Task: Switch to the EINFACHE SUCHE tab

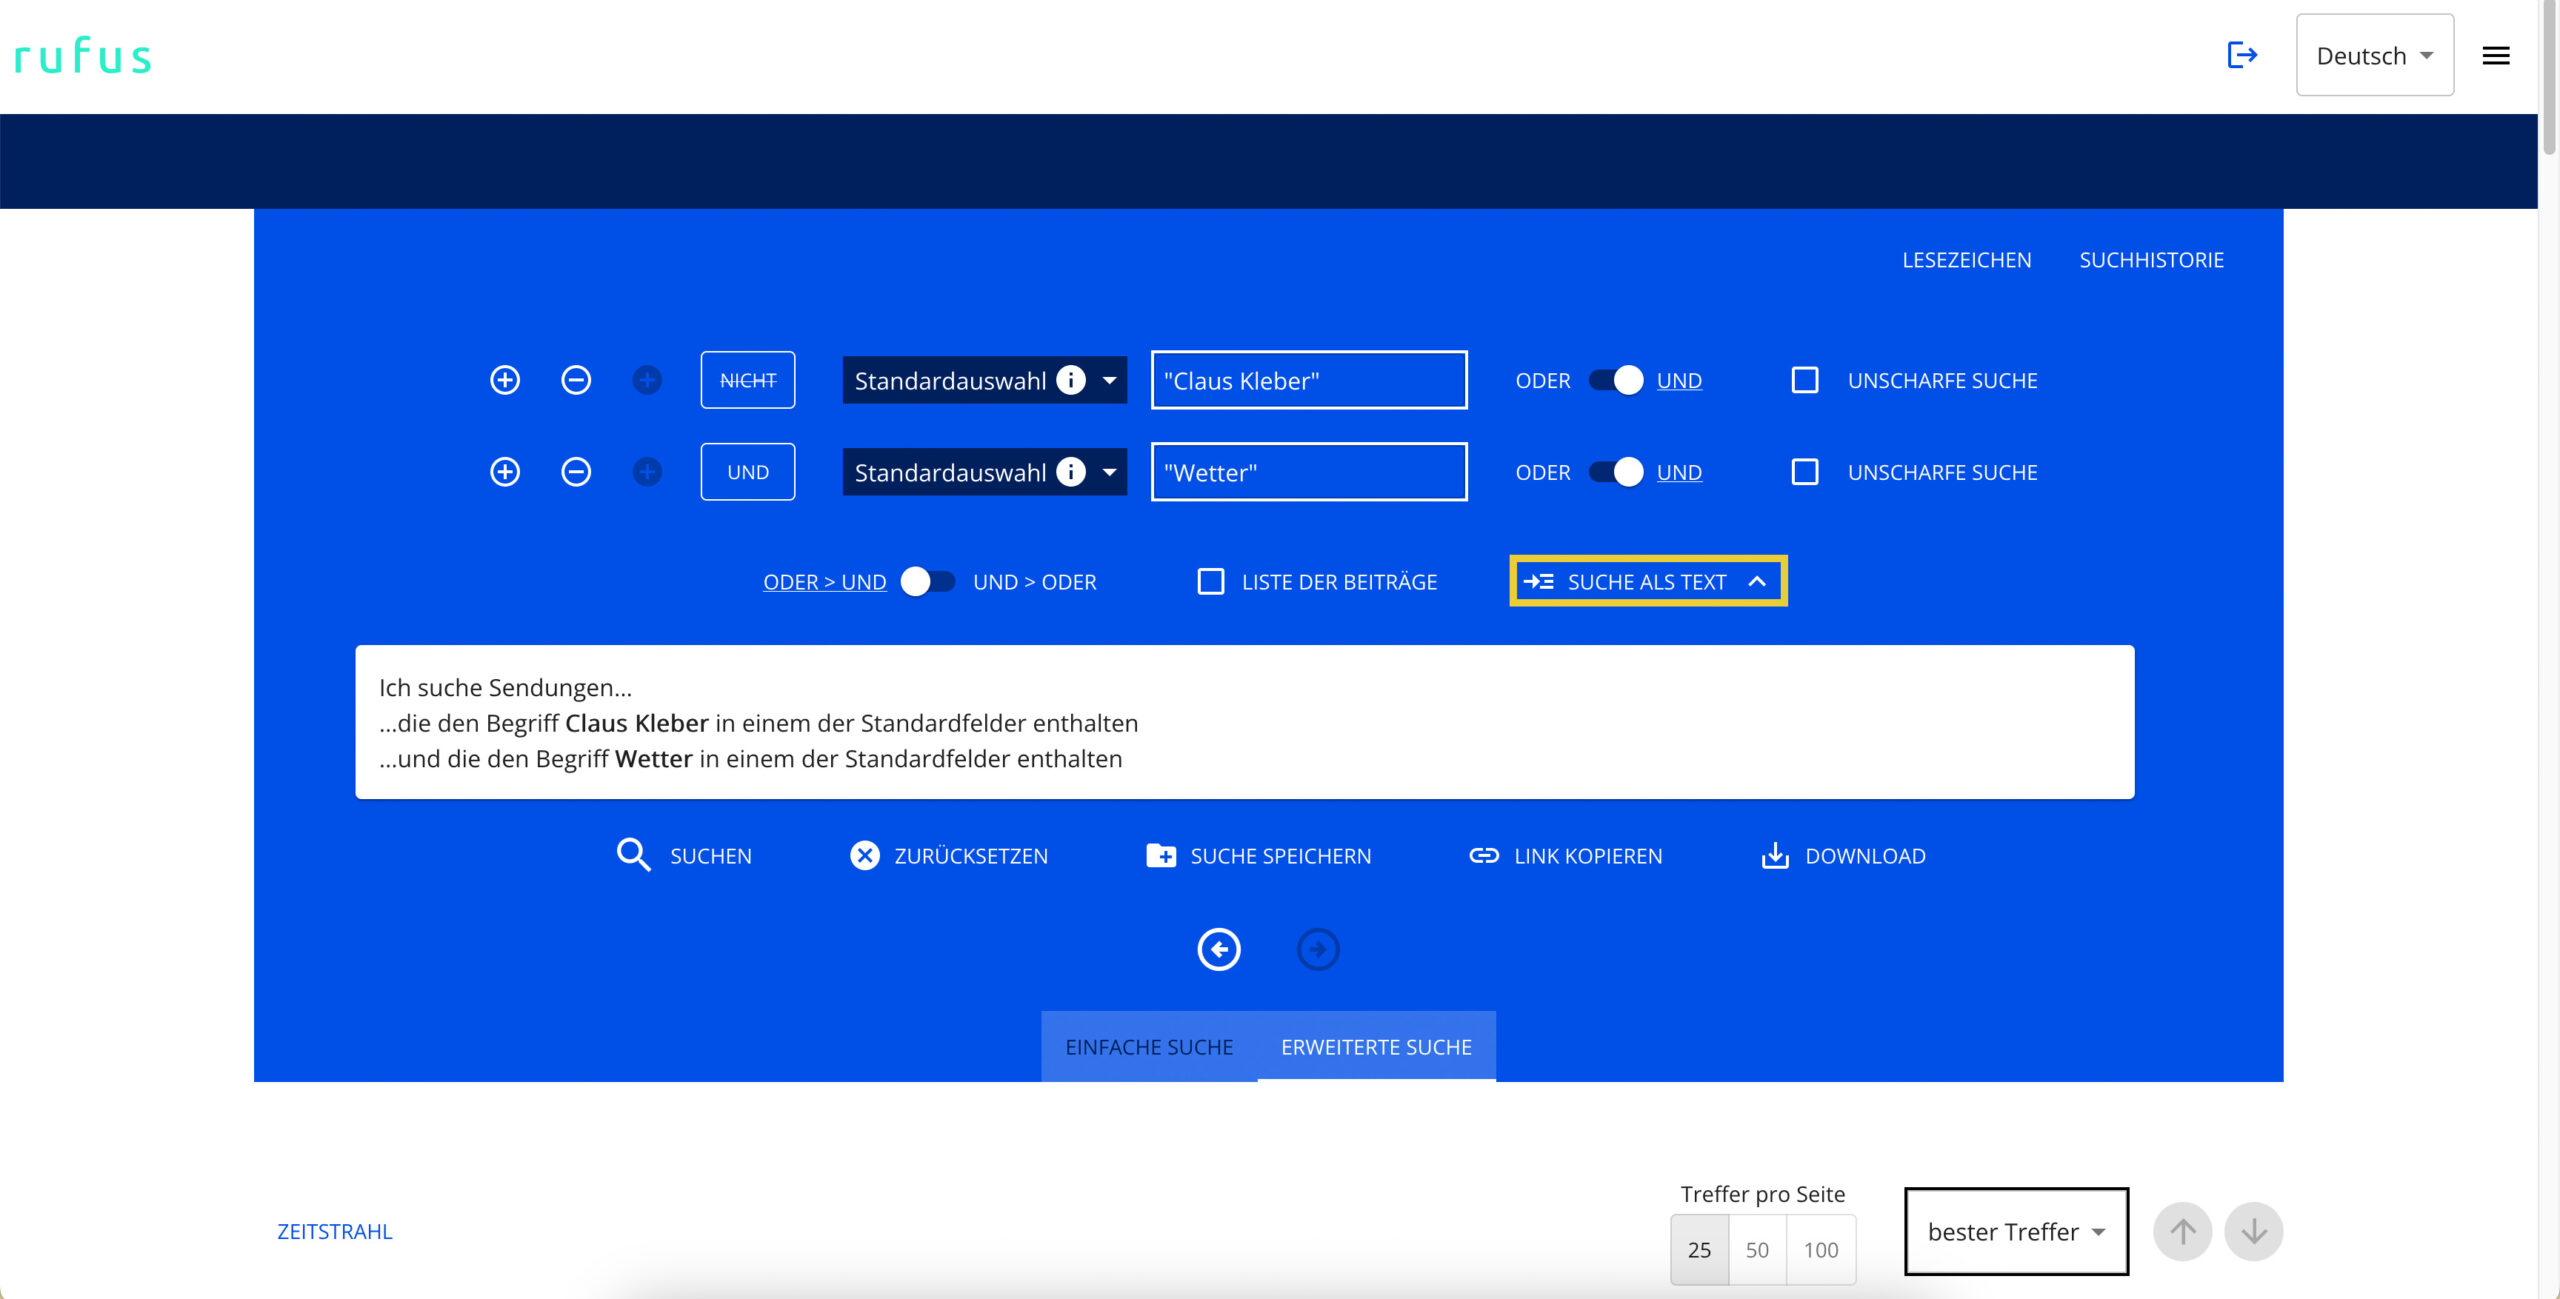Action: tap(1149, 1047)
